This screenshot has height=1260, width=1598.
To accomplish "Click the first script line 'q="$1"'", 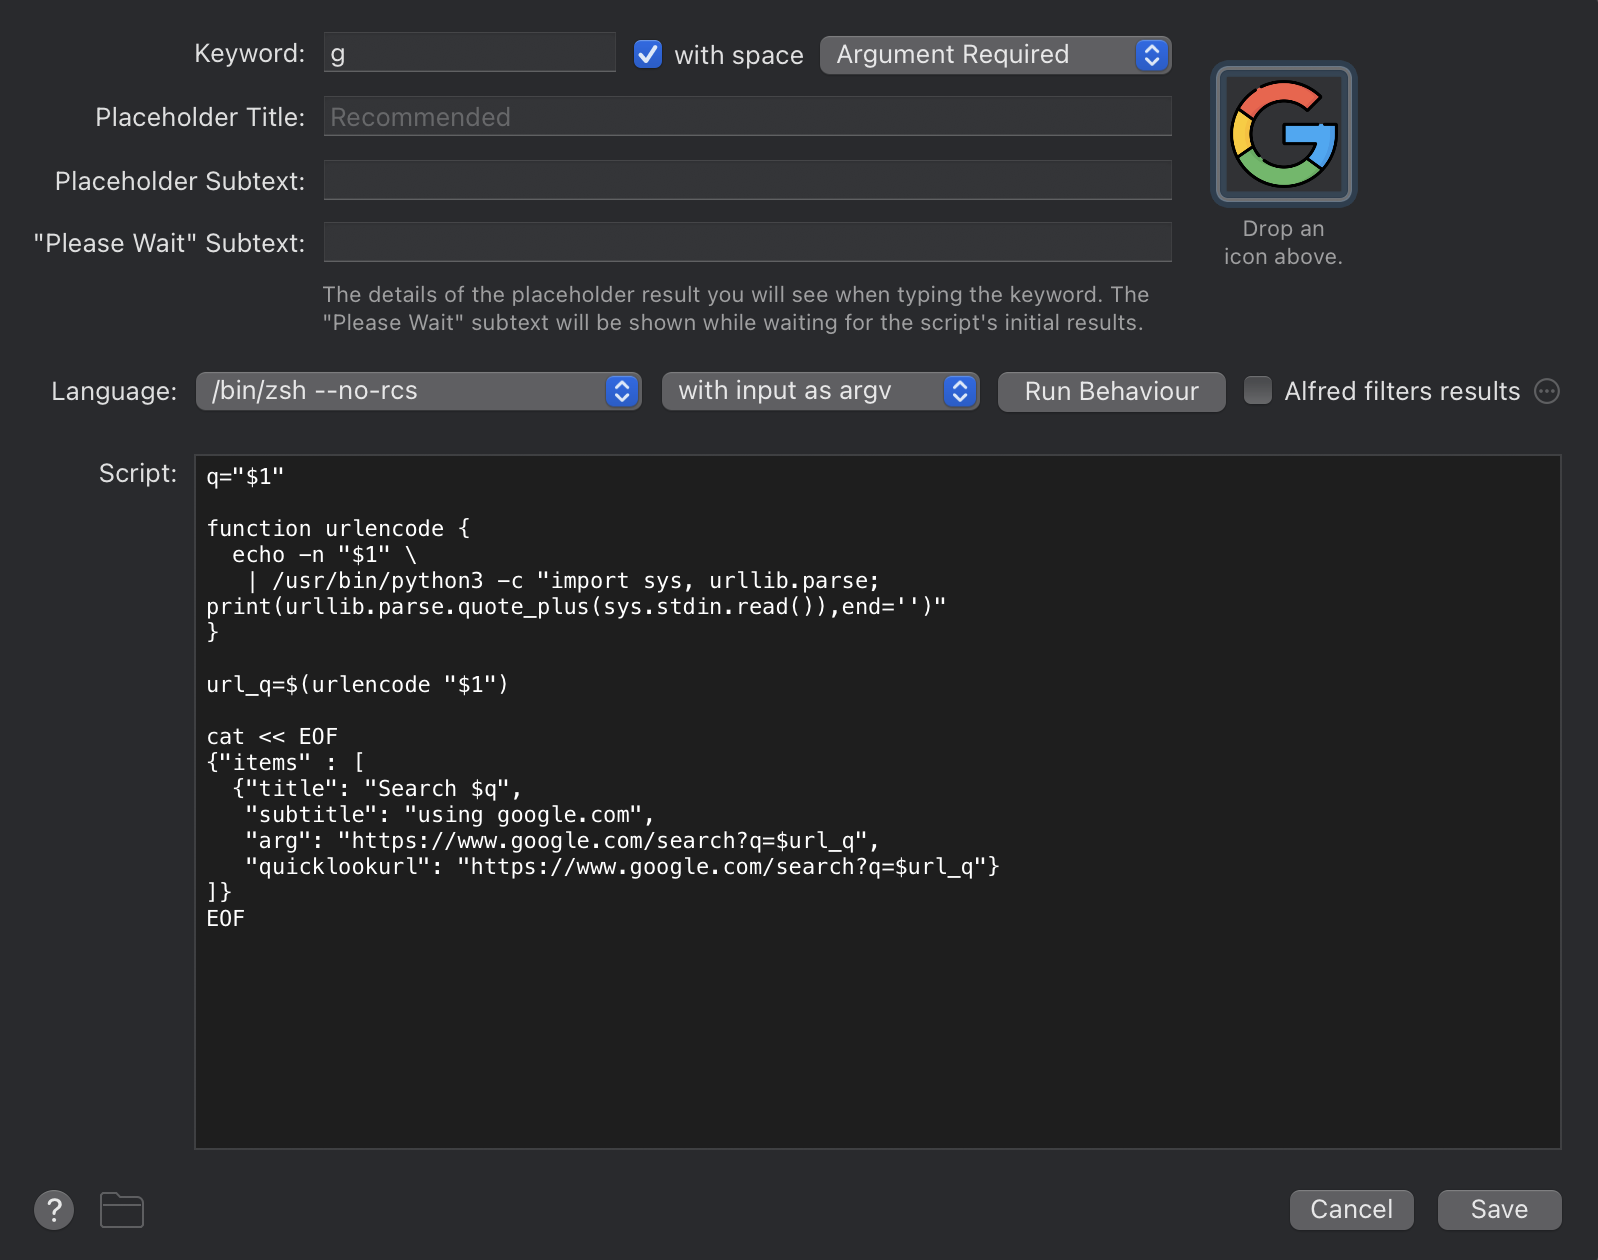I will (x=245, y=476).
